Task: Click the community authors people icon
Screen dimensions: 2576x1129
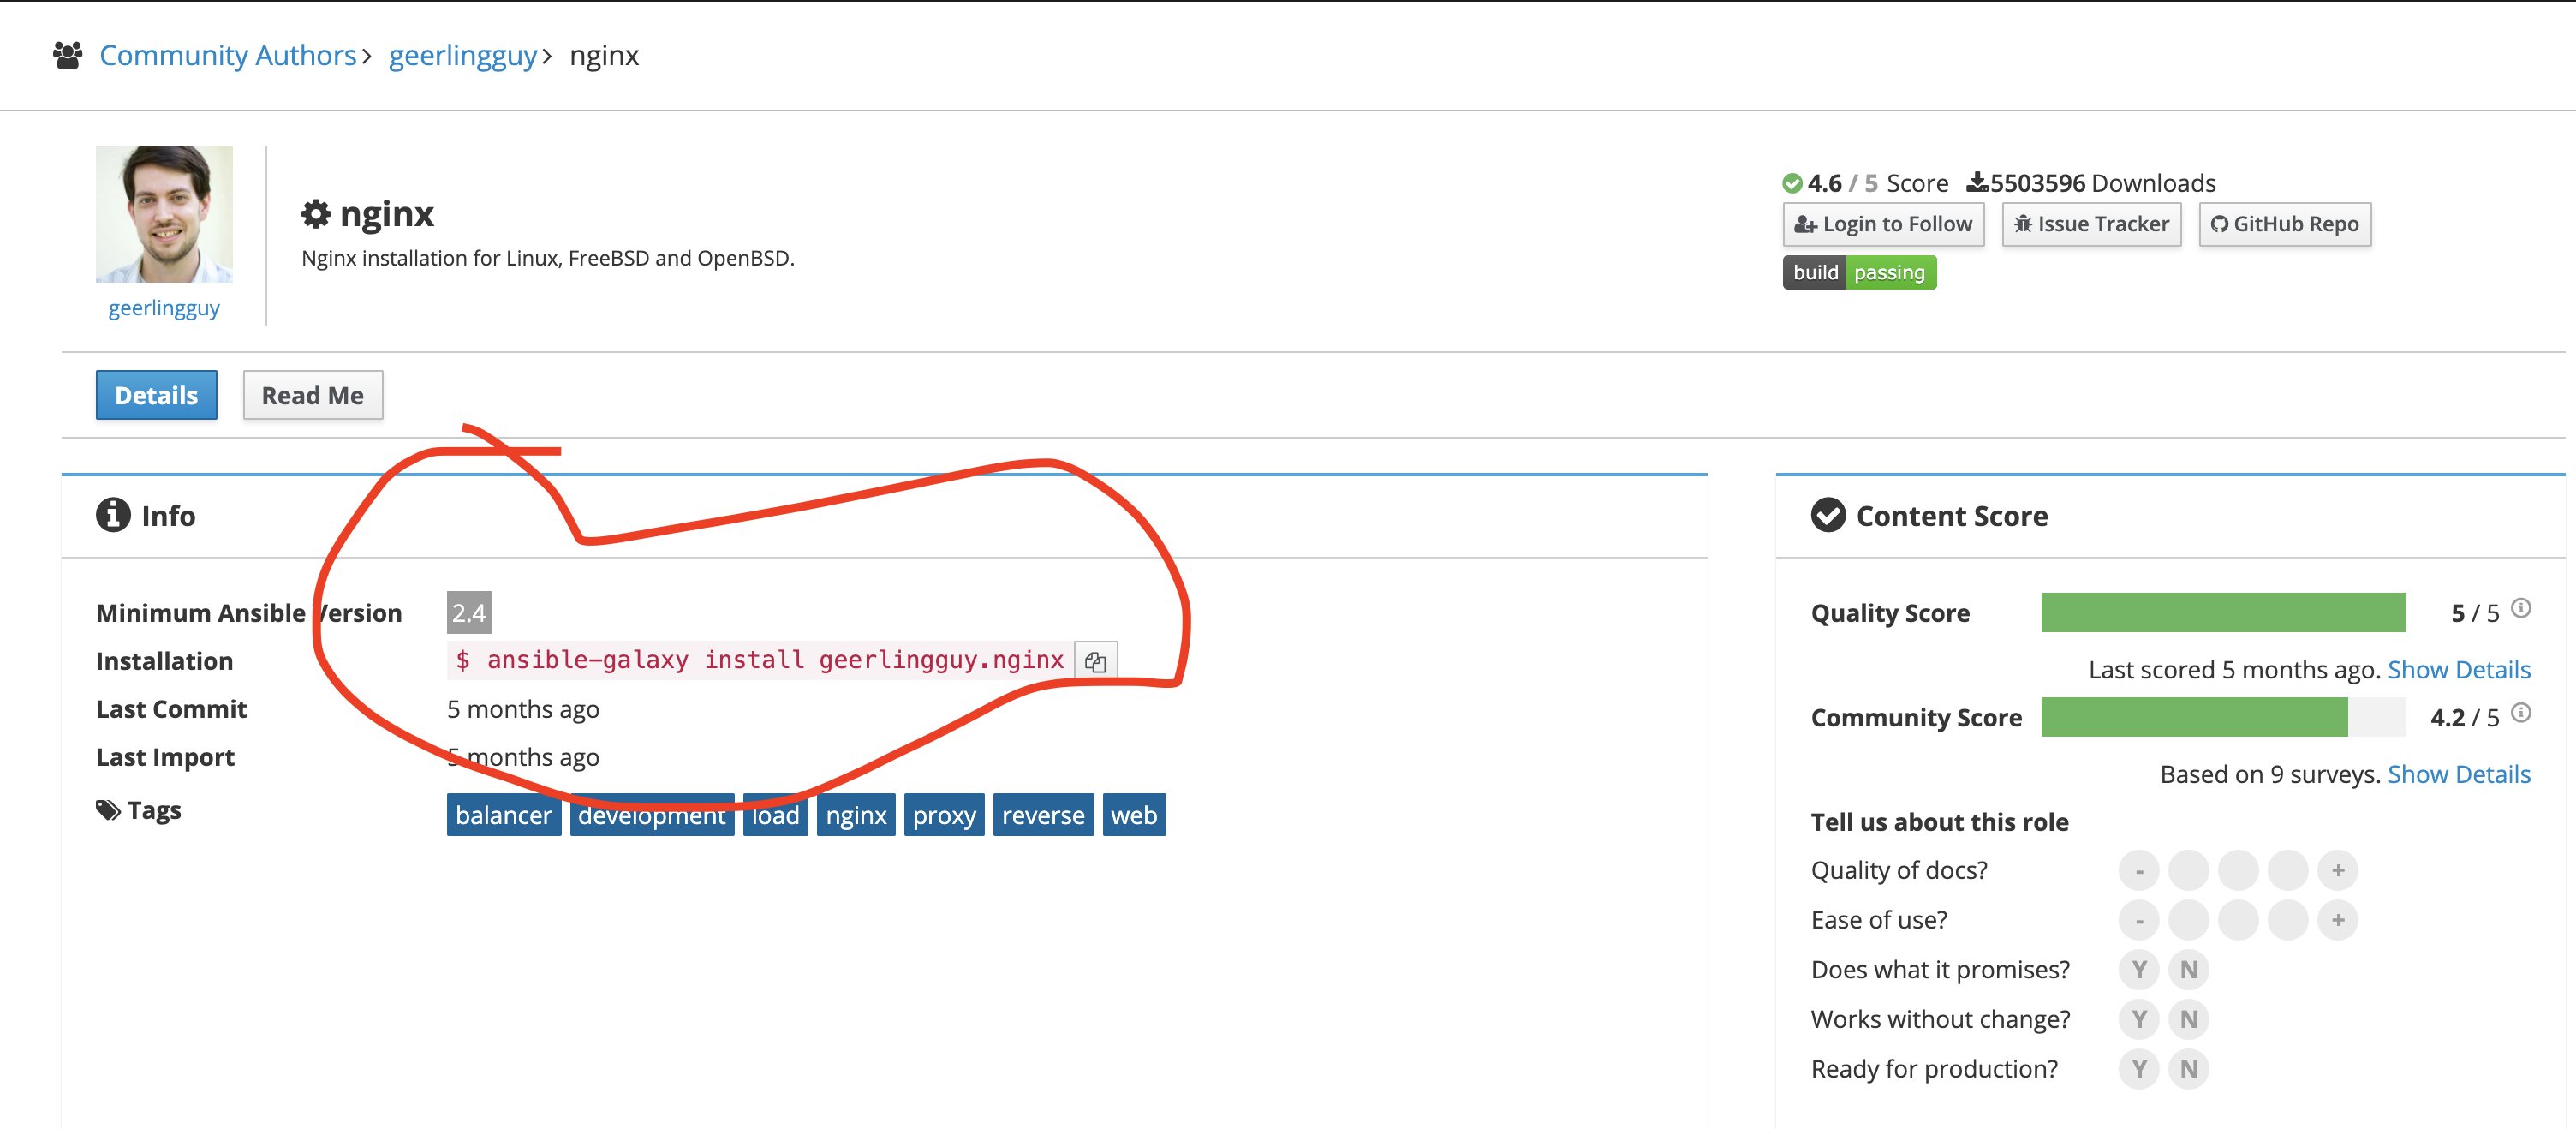Action: click(x=67, y=55)
